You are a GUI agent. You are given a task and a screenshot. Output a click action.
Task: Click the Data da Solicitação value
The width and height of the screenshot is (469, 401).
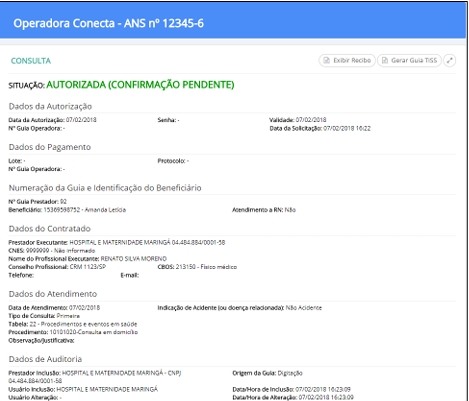347,128
